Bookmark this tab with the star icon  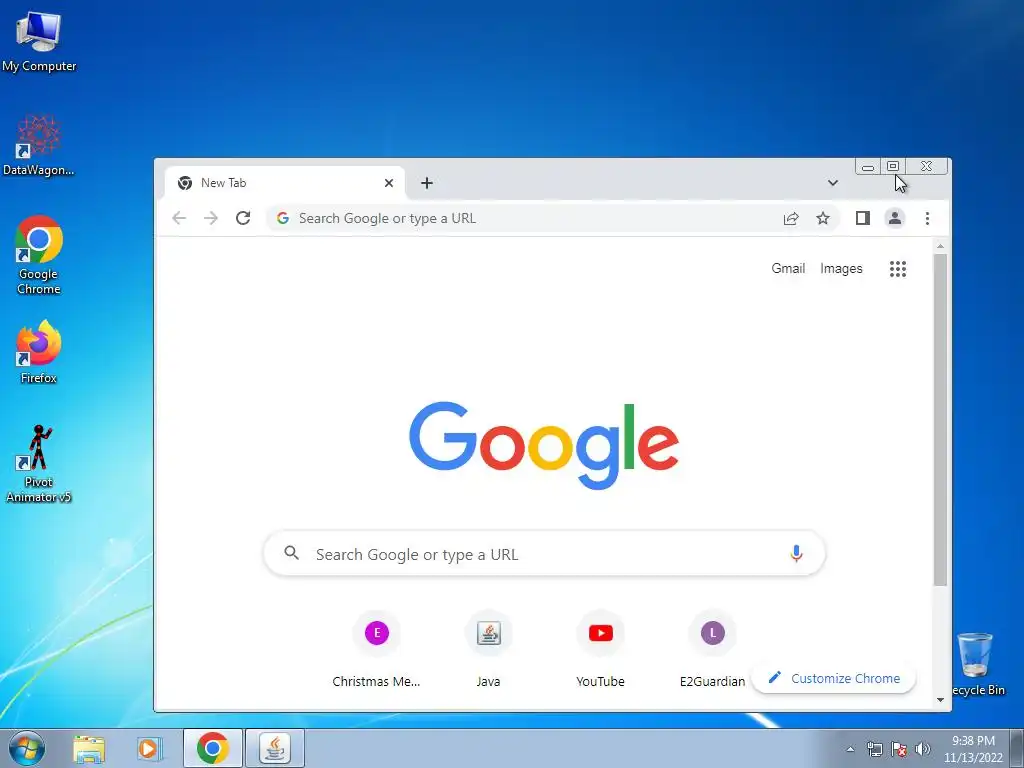823,218
